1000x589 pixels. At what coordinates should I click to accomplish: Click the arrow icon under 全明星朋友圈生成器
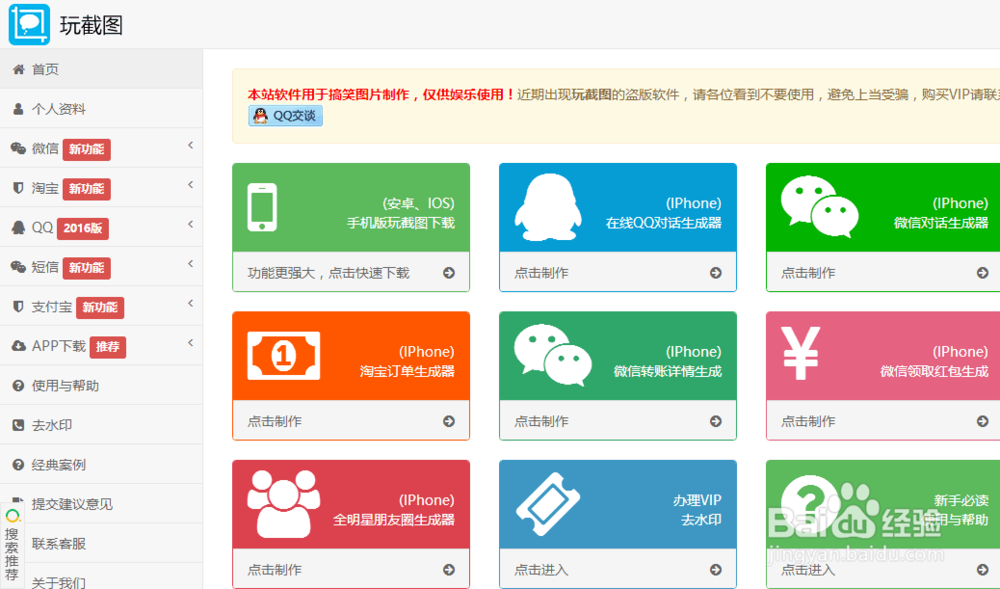pyautogui.click(x=449, y=570)
